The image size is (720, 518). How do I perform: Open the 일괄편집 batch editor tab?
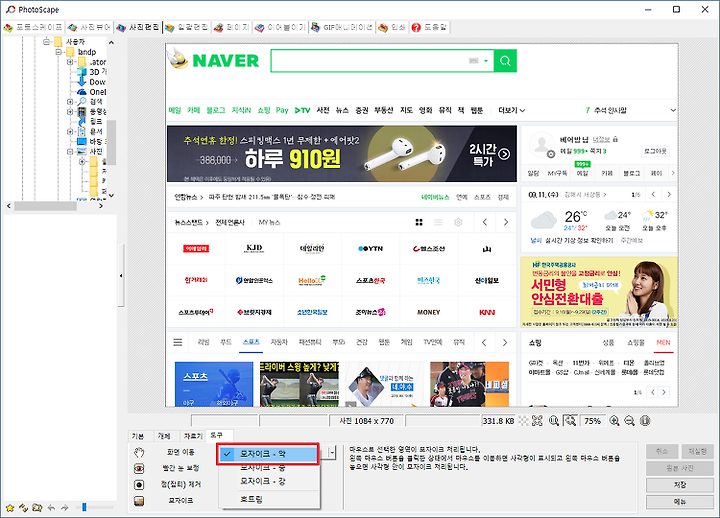(x=186, y=28)
